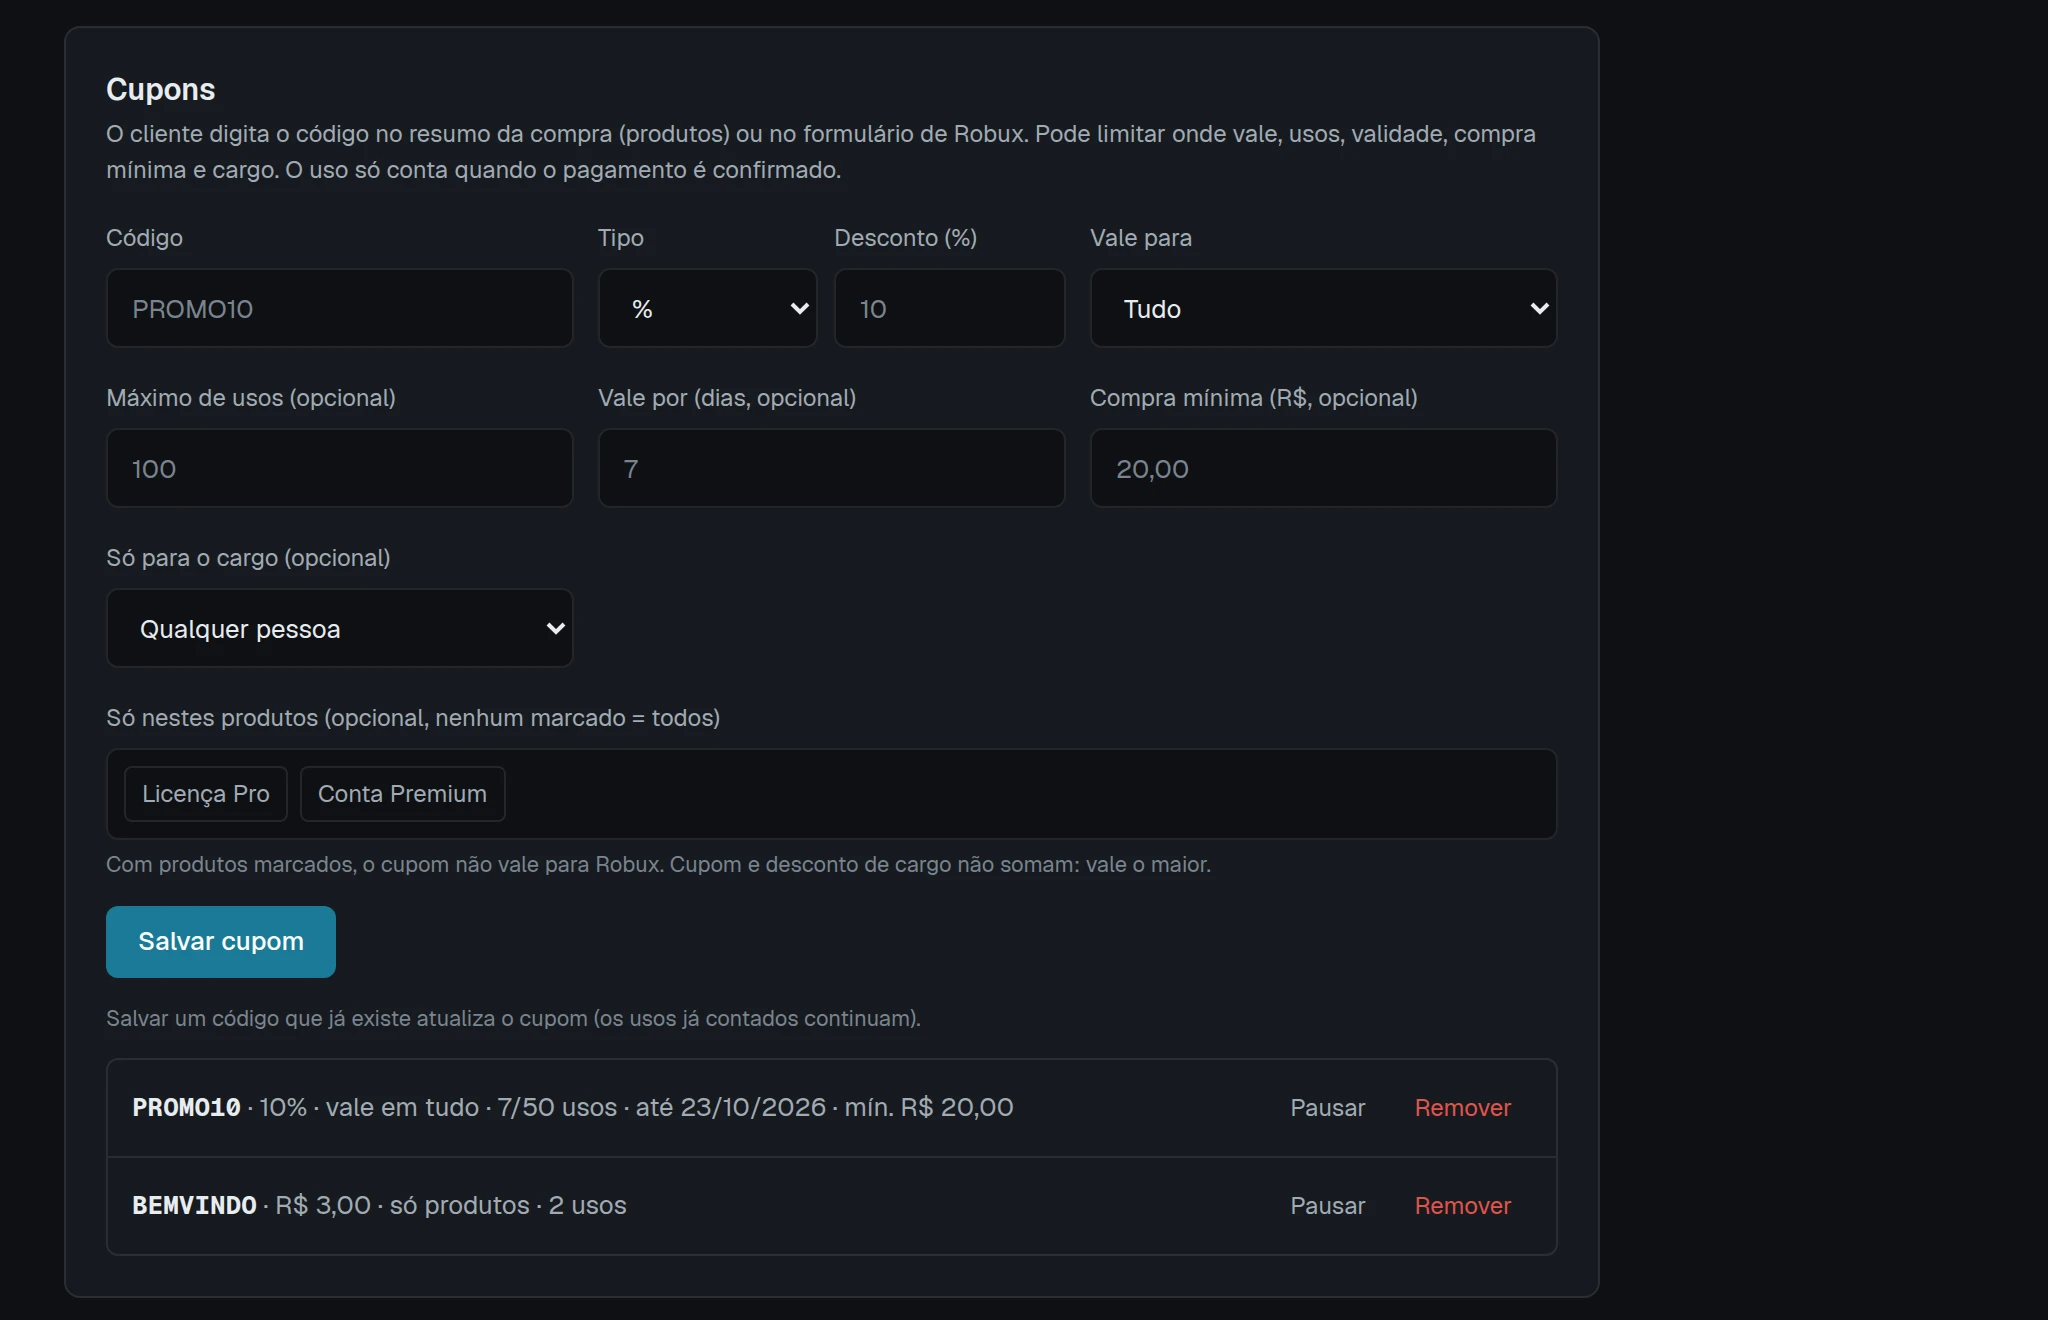Open the Tipo dropdown showing %

pyautogui.click(x=707, y=308)
